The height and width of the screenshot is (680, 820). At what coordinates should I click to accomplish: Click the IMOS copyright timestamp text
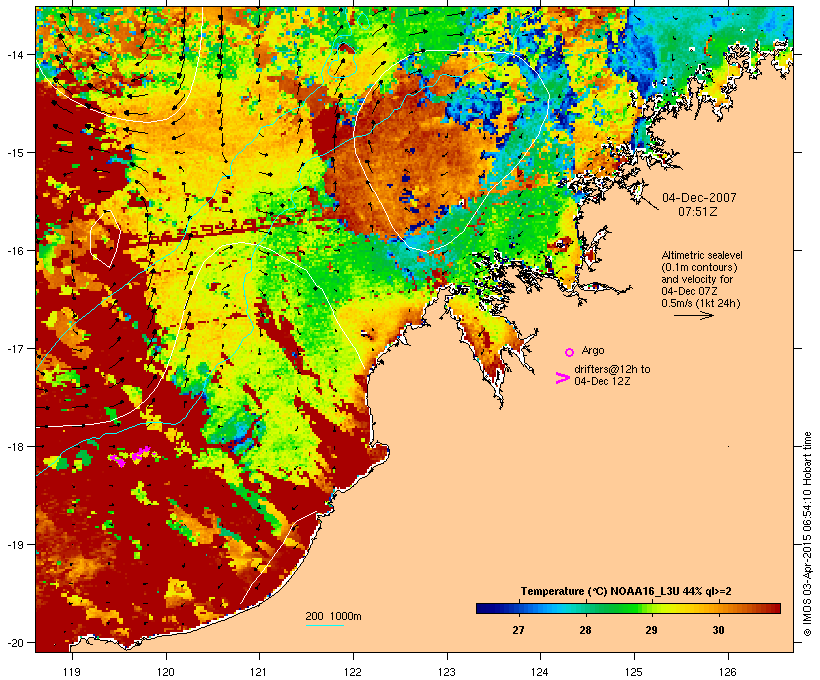(x=807, y=534)
